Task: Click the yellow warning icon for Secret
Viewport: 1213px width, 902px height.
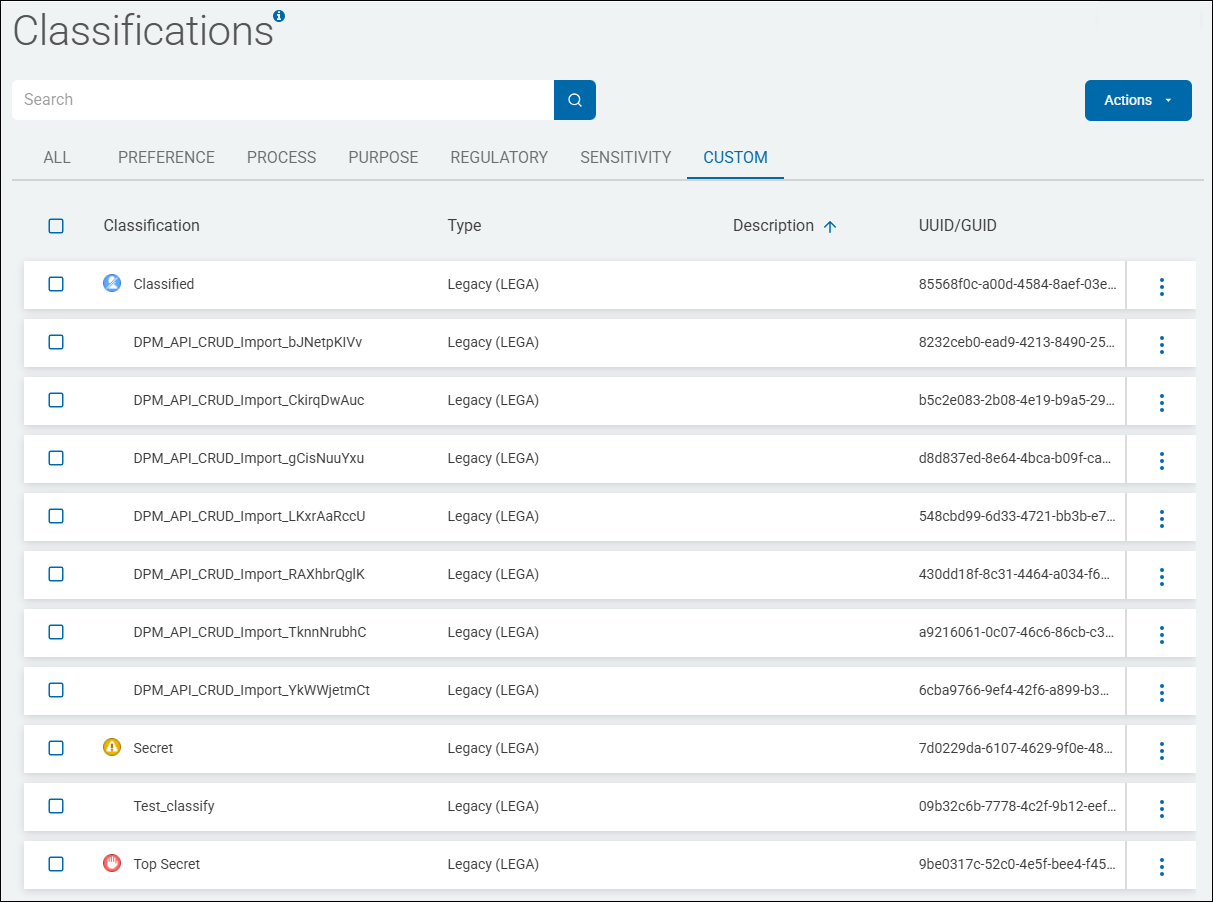Action: tap(112, 748)
